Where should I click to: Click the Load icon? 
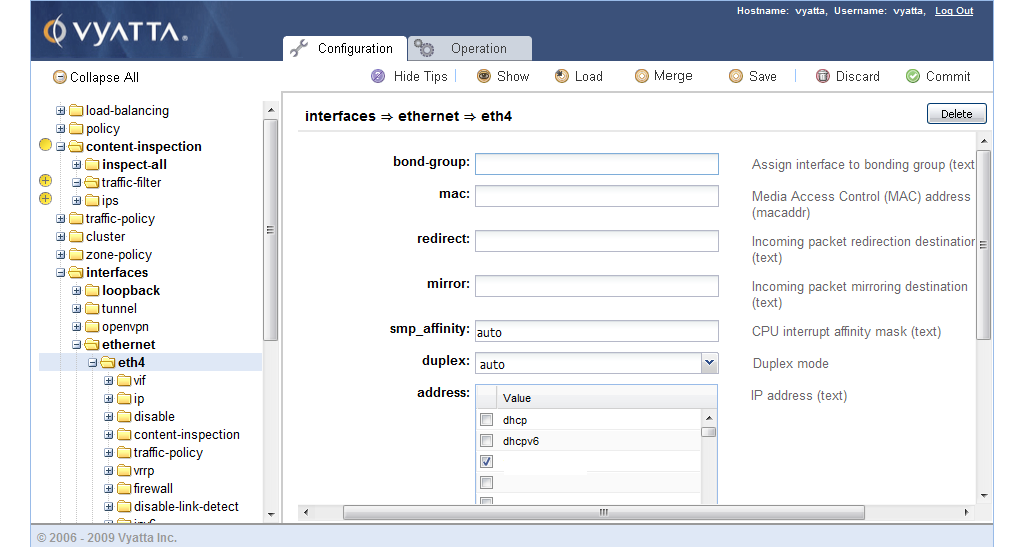561,76
